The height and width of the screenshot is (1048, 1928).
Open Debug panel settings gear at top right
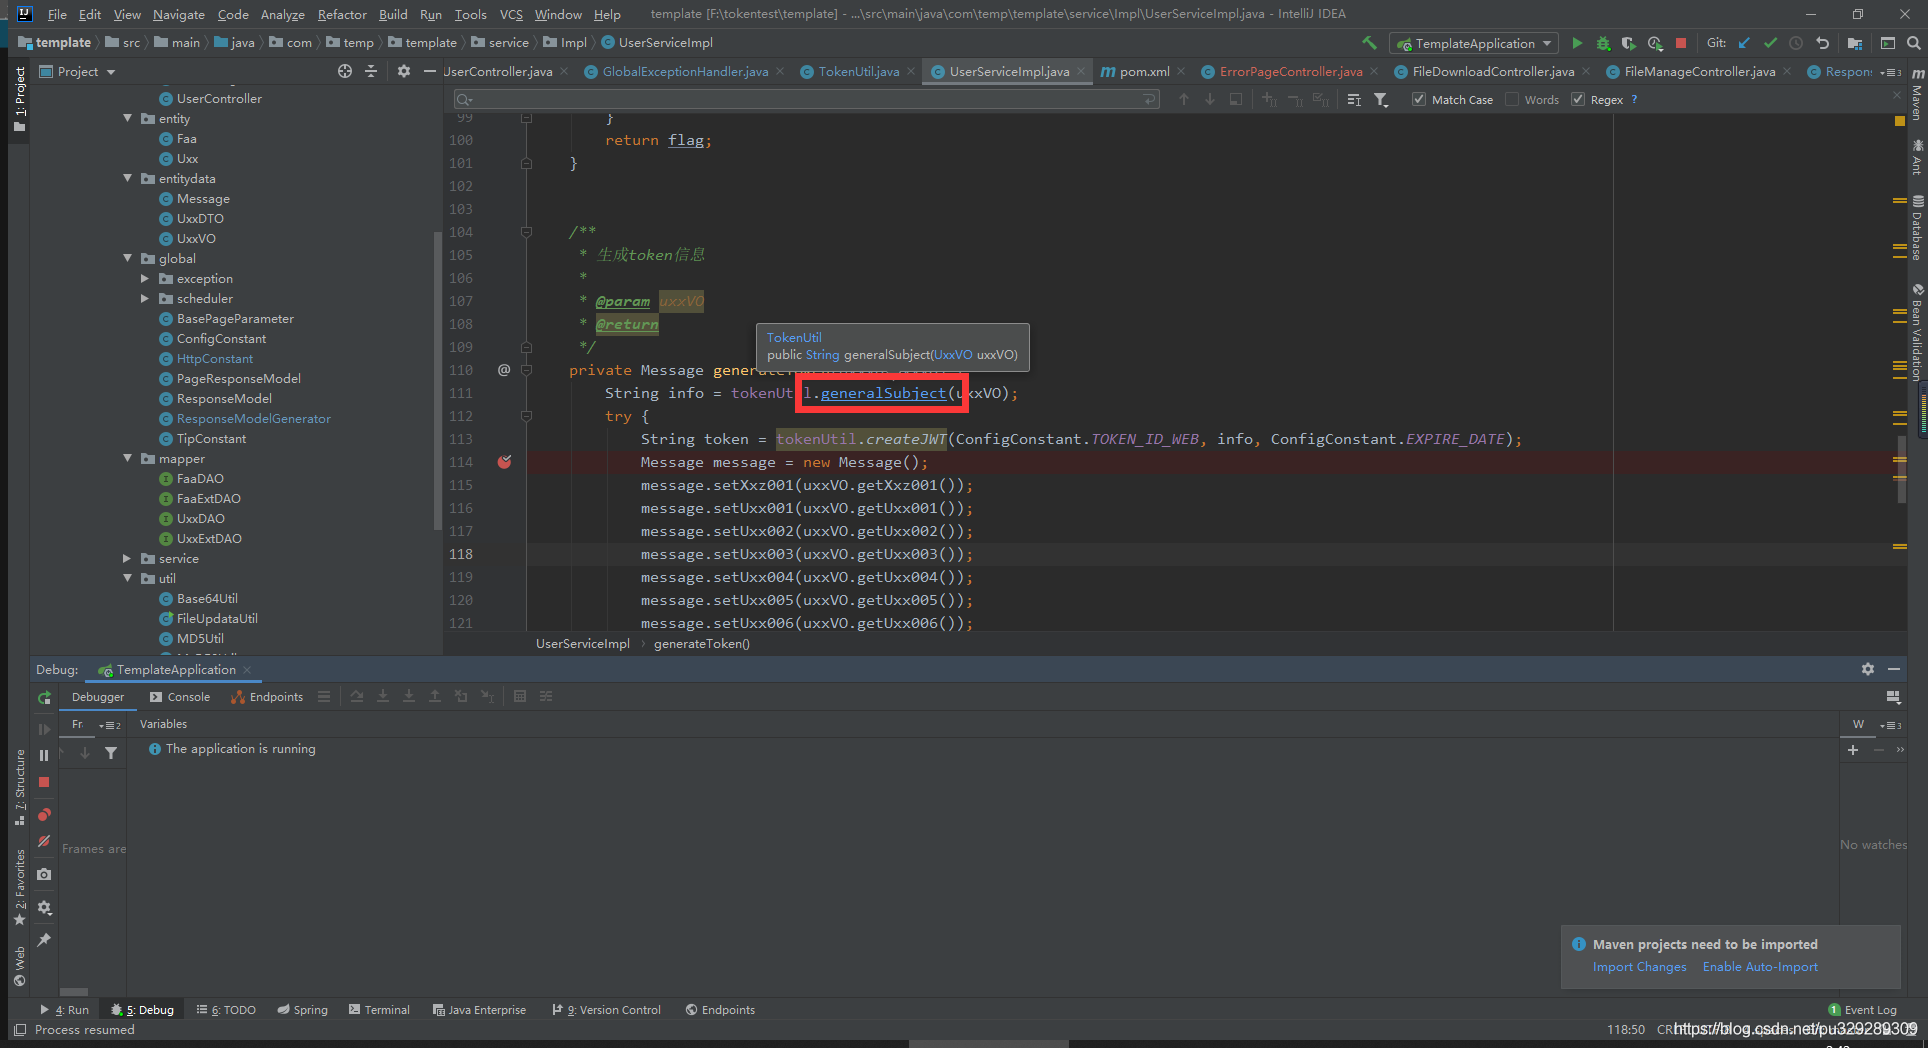1868,669
